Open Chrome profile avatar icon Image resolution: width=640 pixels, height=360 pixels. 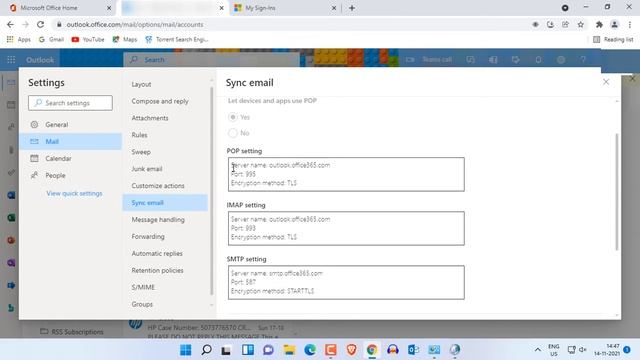coord(614,24)
